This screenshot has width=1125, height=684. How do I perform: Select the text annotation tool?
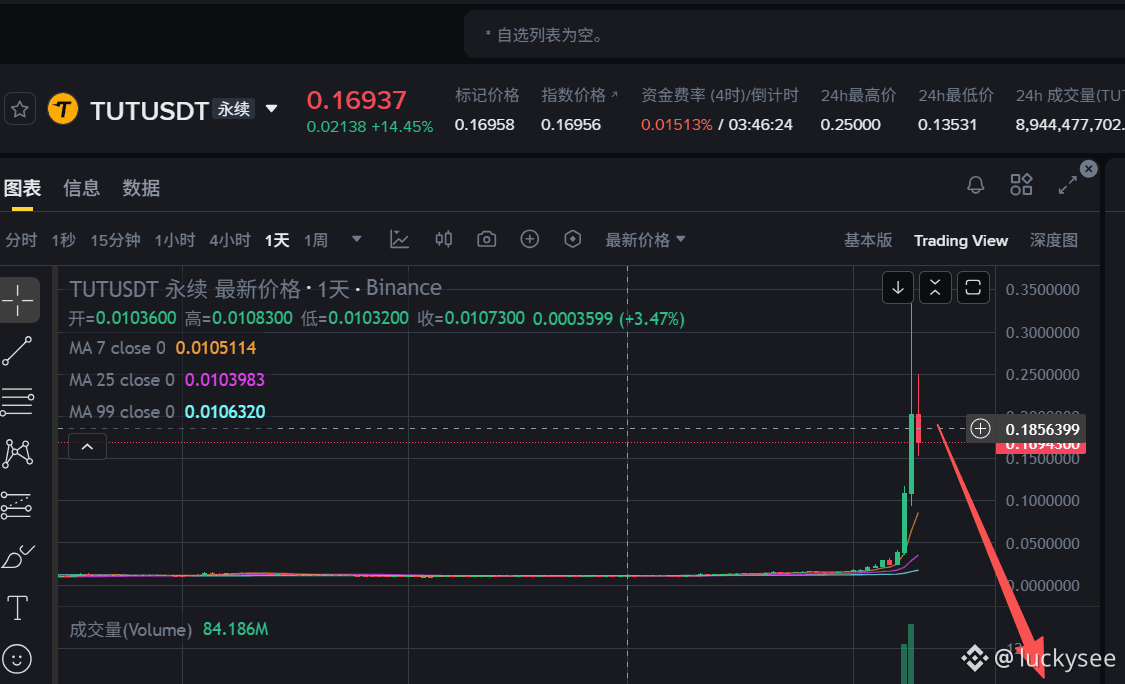click(17, 608)
